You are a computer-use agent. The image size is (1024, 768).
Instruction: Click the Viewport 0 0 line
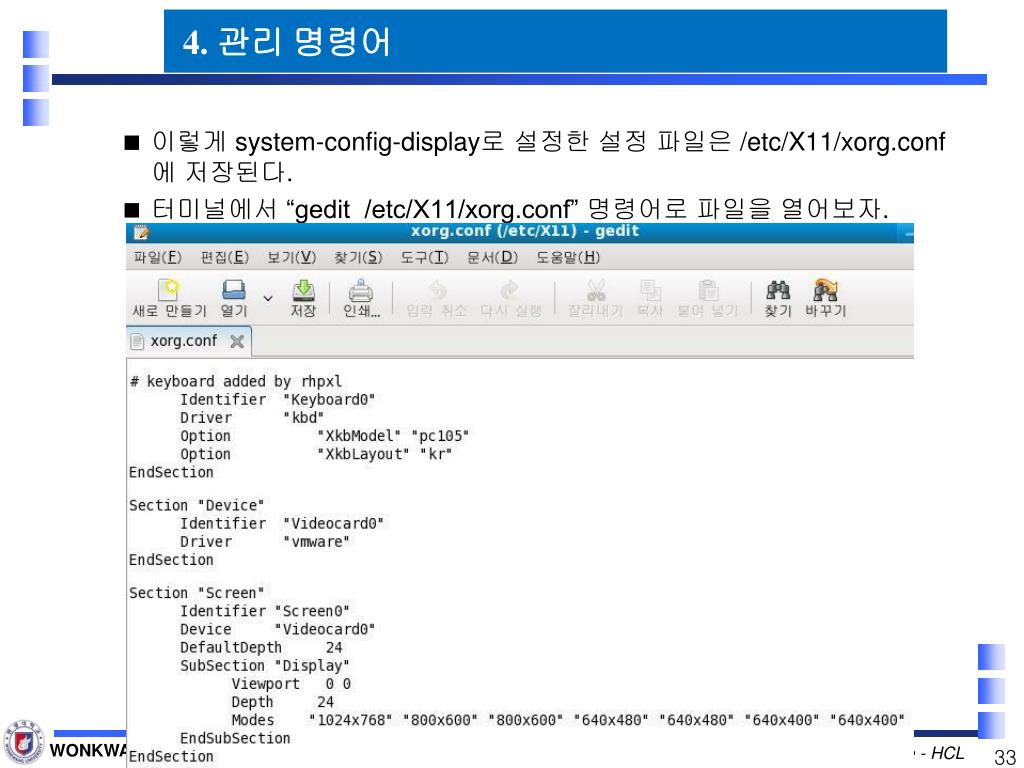click(x=291, y=684)
